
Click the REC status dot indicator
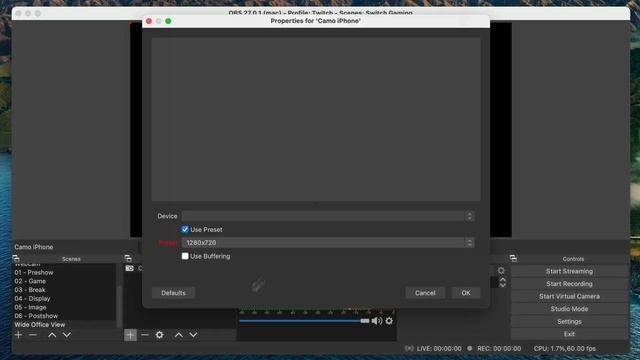pos(470,348)
